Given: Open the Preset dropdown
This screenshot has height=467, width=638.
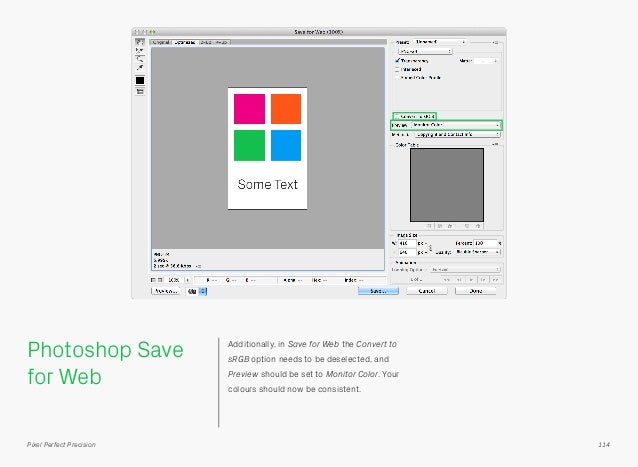Looking at the screenshot, I should [x=440, y=42].
